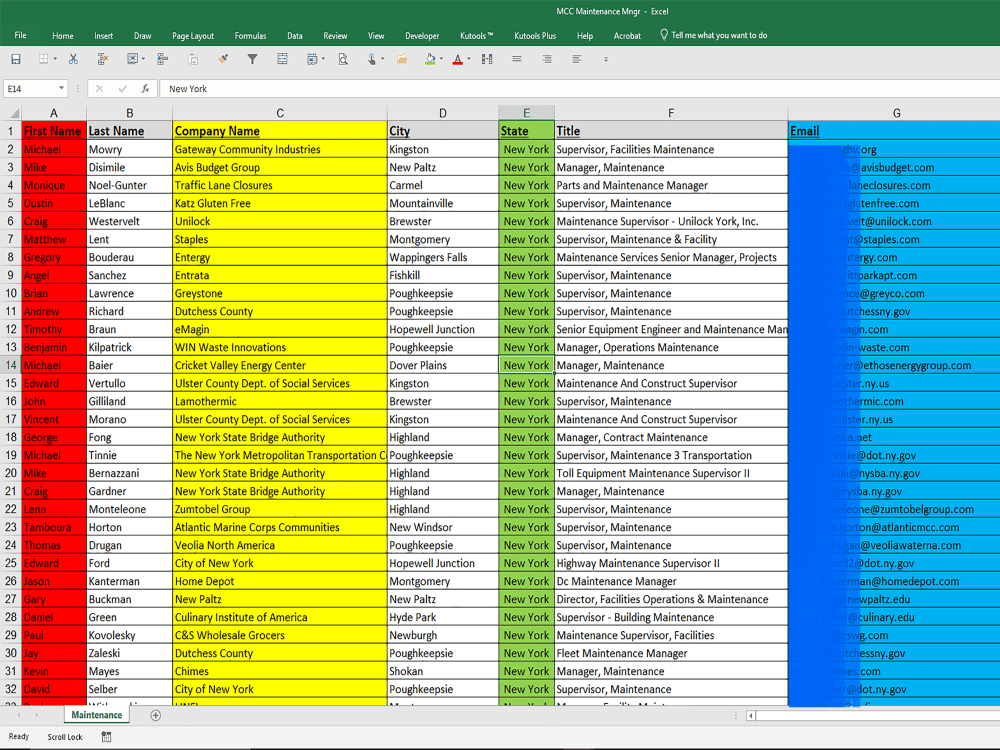Cut selection with the scissors icon
This screenshot has height=750, width=1000.
73,59
